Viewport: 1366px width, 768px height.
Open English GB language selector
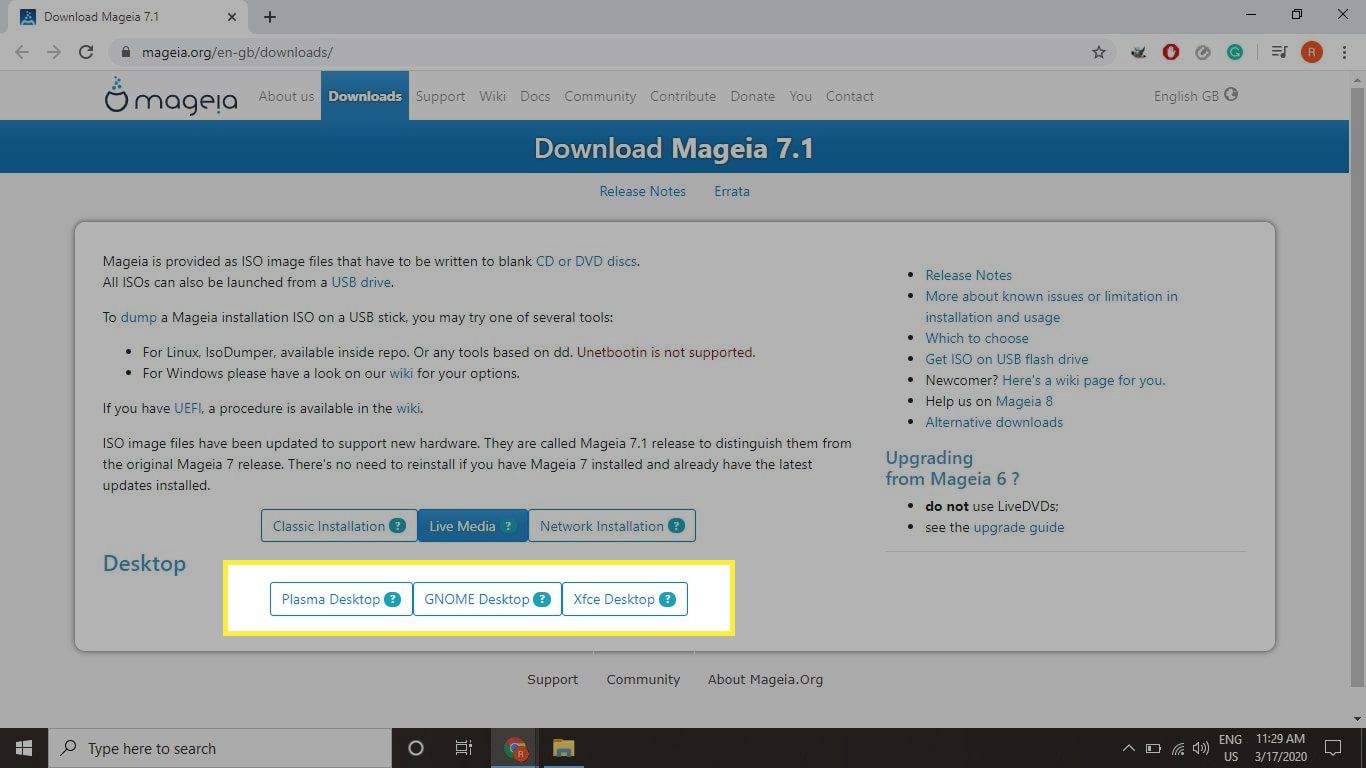[x=1195, y=96]
